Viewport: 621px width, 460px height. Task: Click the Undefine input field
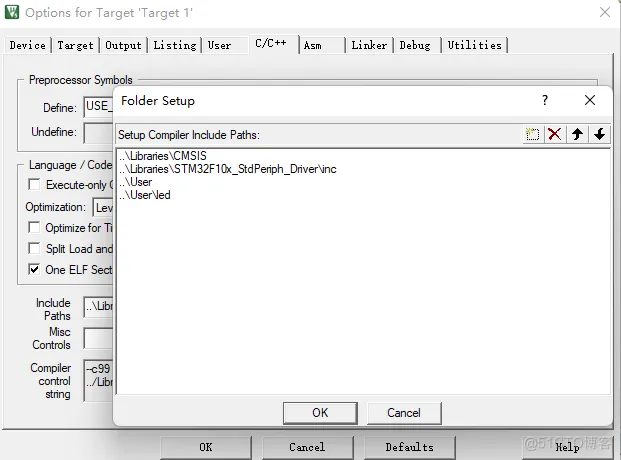(x=98, y=133)
